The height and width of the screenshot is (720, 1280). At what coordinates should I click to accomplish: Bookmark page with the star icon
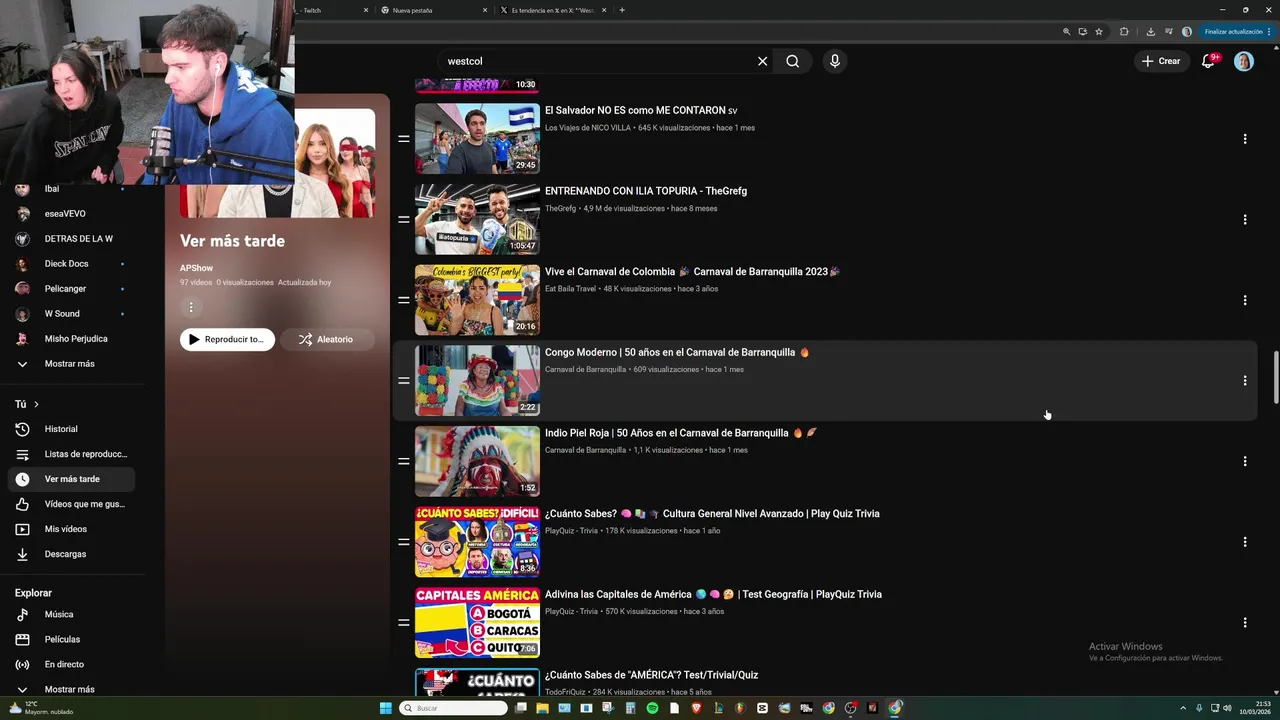point(1099,32)
